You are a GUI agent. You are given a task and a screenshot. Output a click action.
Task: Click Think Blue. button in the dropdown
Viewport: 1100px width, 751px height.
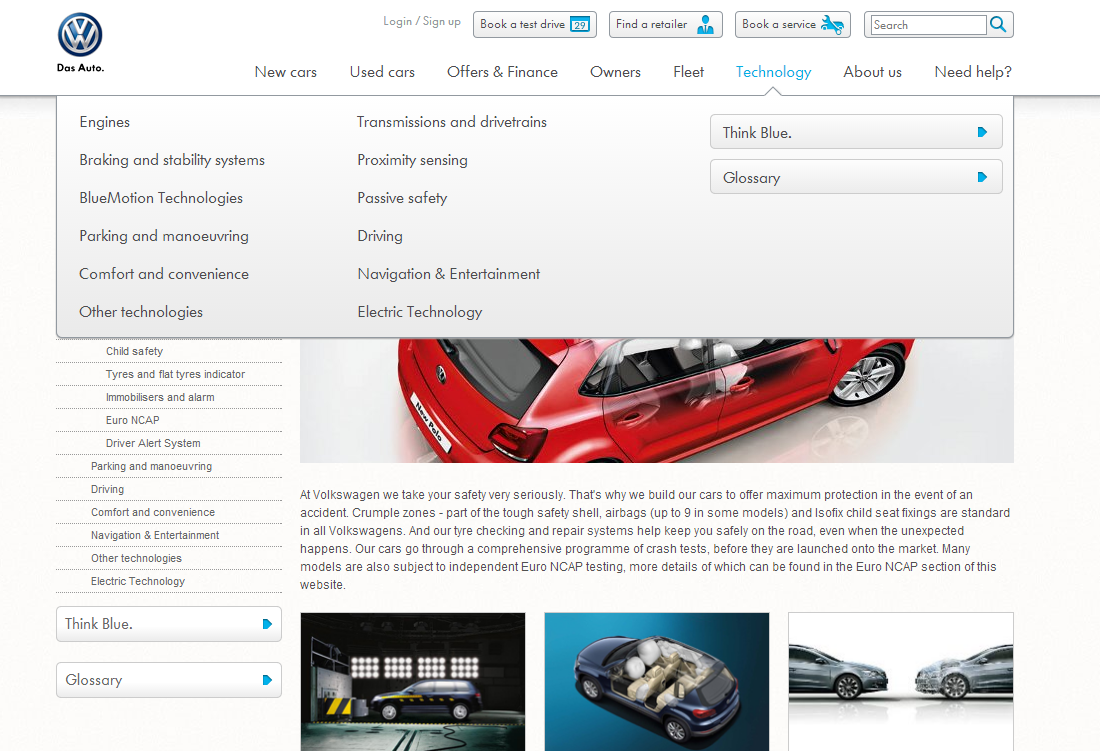pos(856,132)
